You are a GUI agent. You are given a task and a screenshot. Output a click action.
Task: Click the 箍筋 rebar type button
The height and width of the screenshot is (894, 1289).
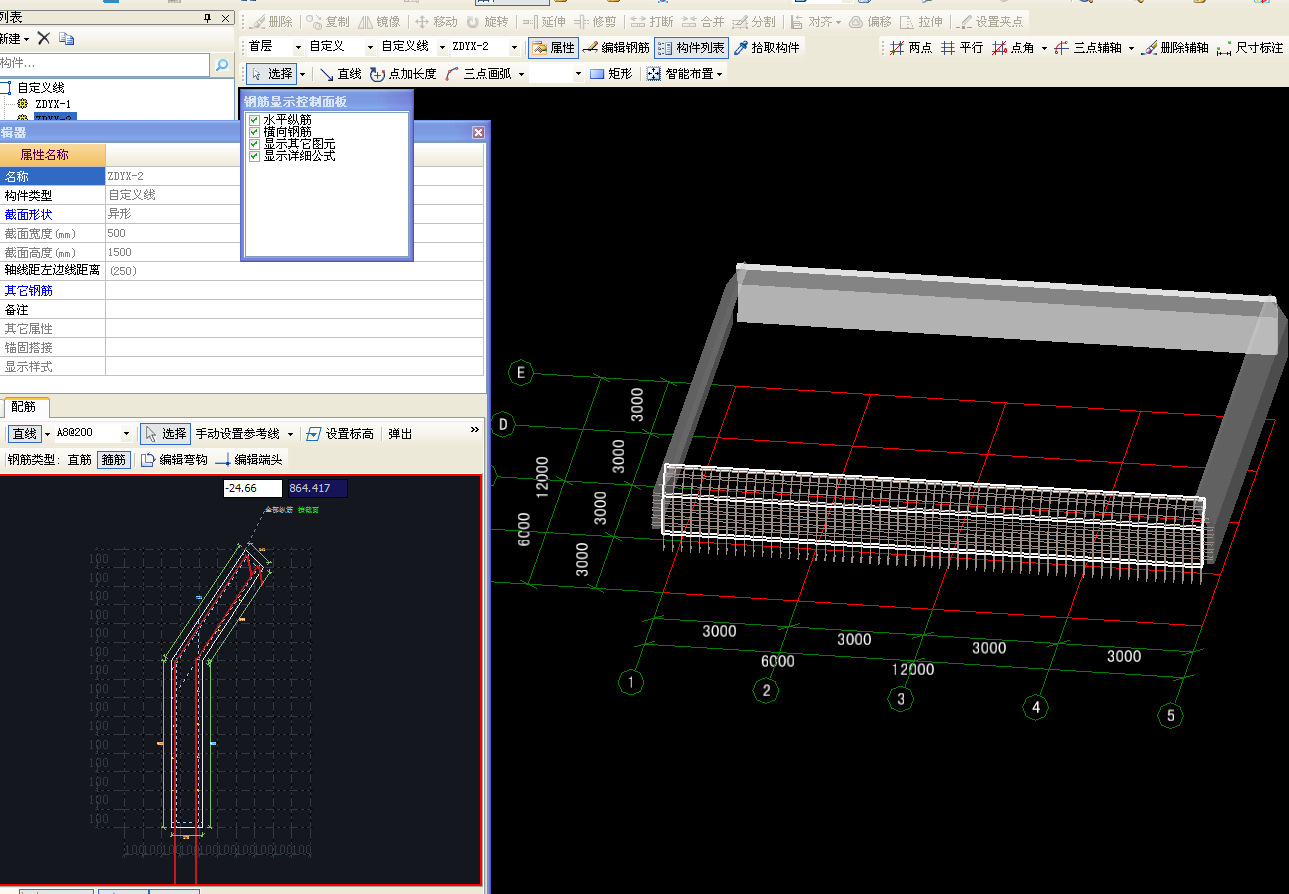pos(113,460)
